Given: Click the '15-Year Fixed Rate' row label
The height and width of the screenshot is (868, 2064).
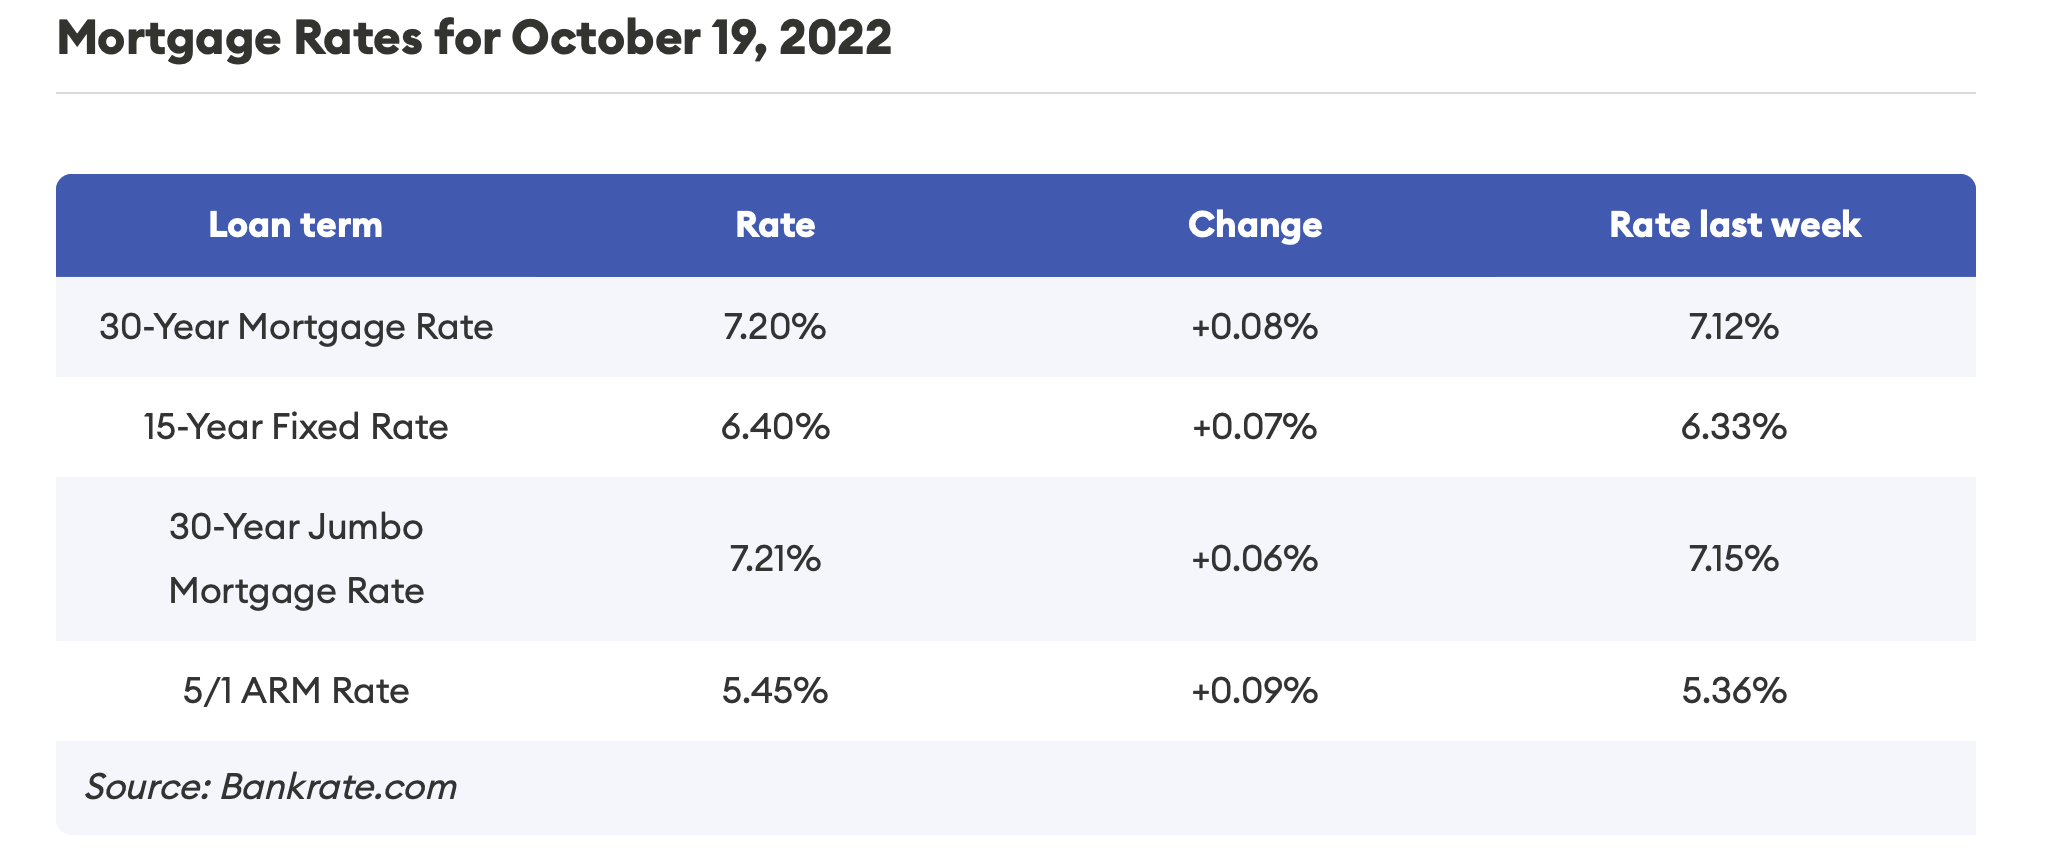Looking at the screenshot, I should (x=296, y=427).
